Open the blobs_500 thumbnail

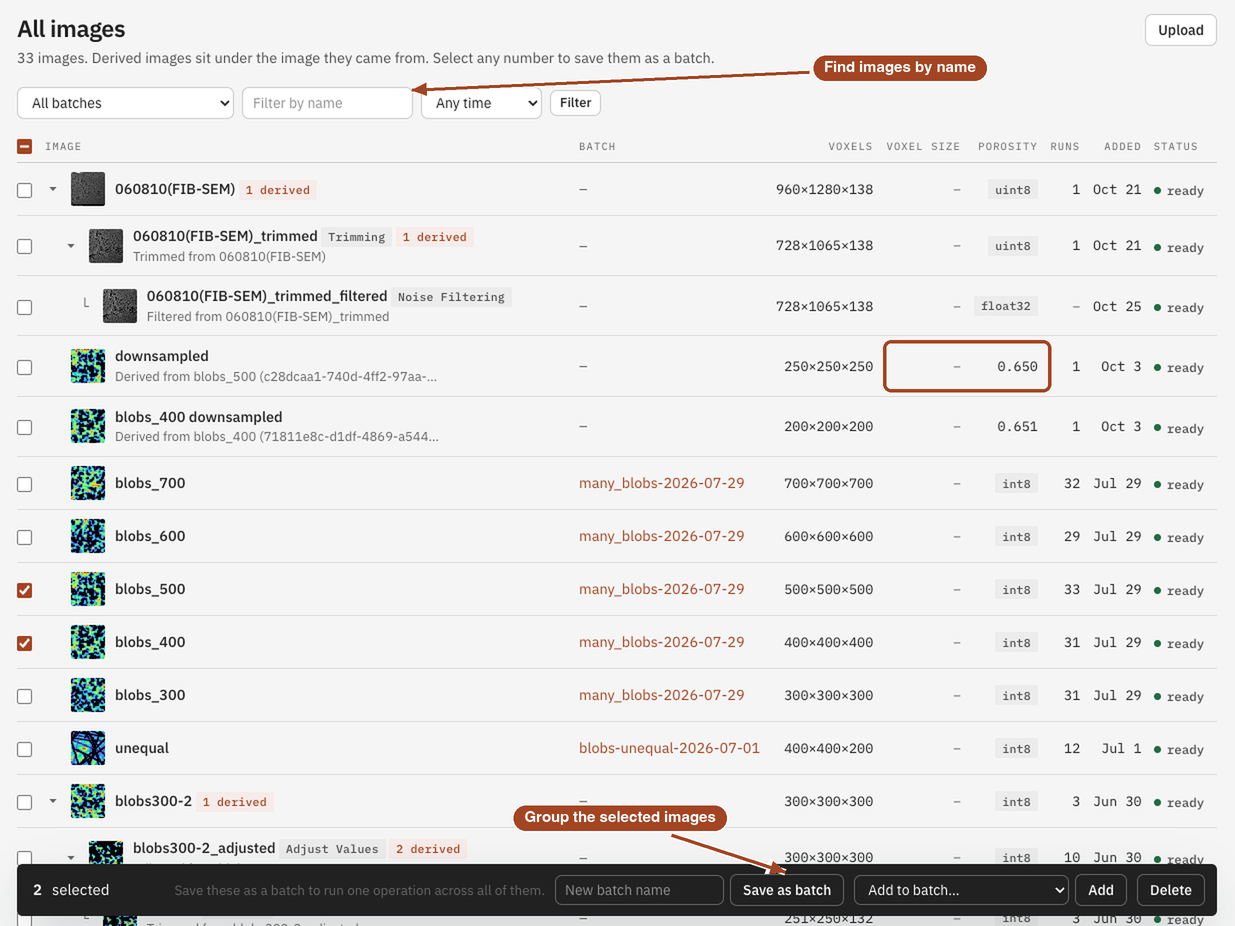pos(88,589)
